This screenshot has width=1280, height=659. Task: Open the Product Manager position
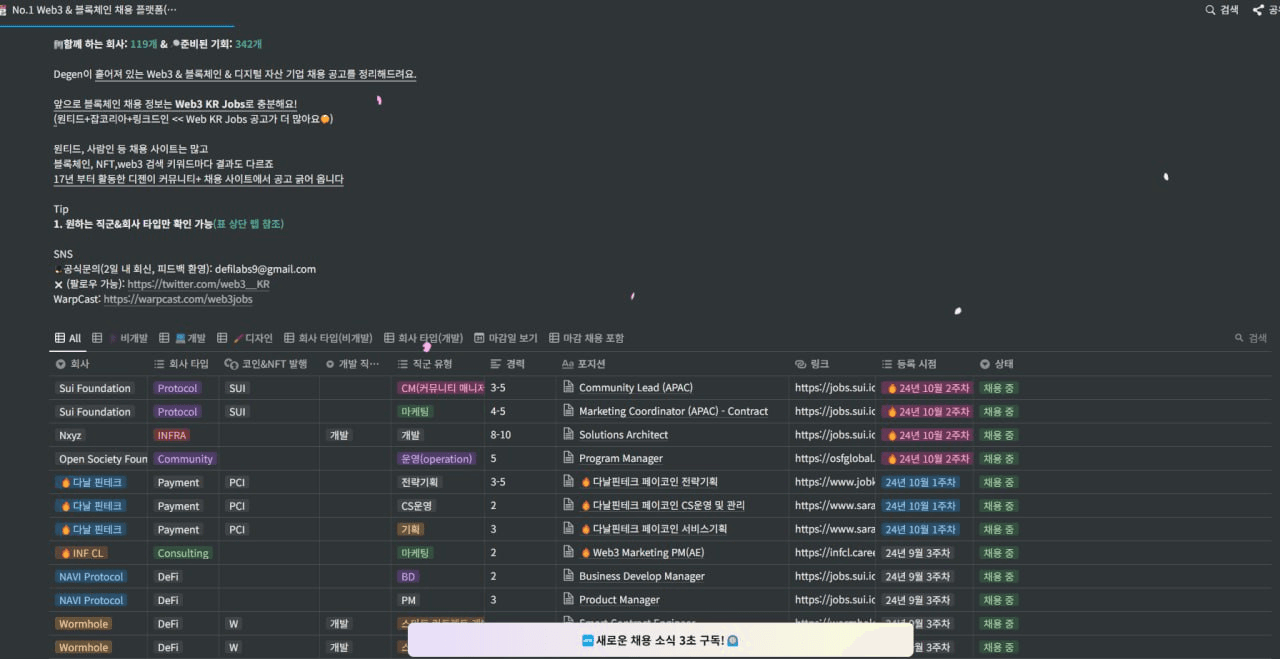pos(619,600)
